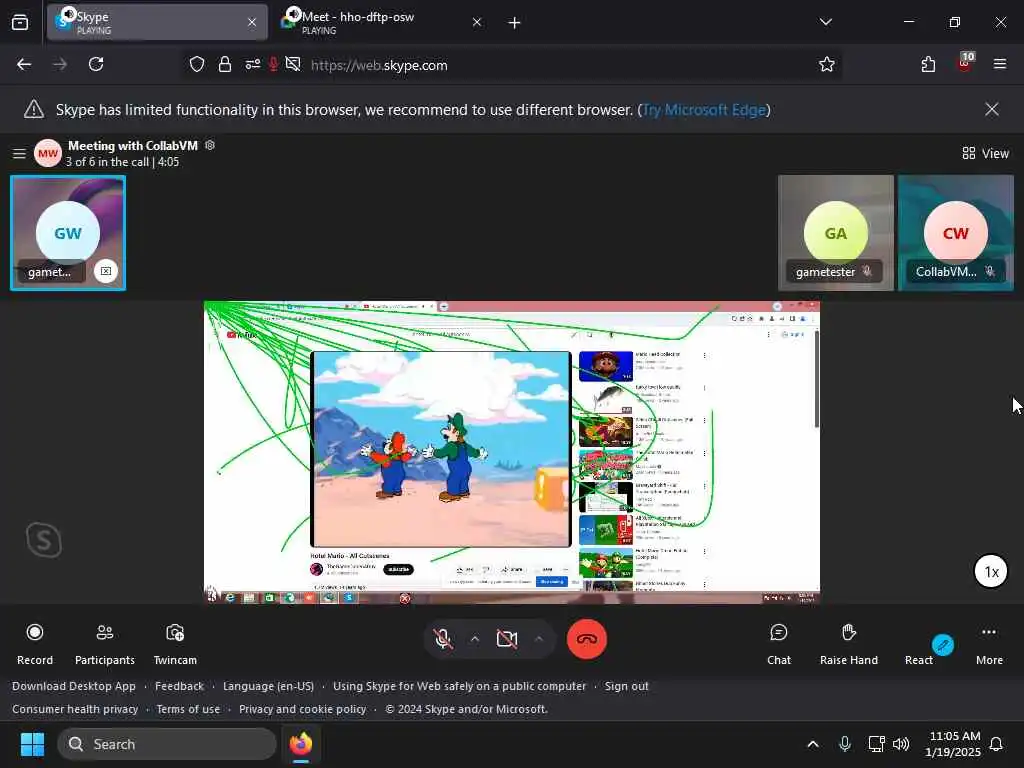
Task: Open Privacy and cookie policy
Action: (302, 709)
